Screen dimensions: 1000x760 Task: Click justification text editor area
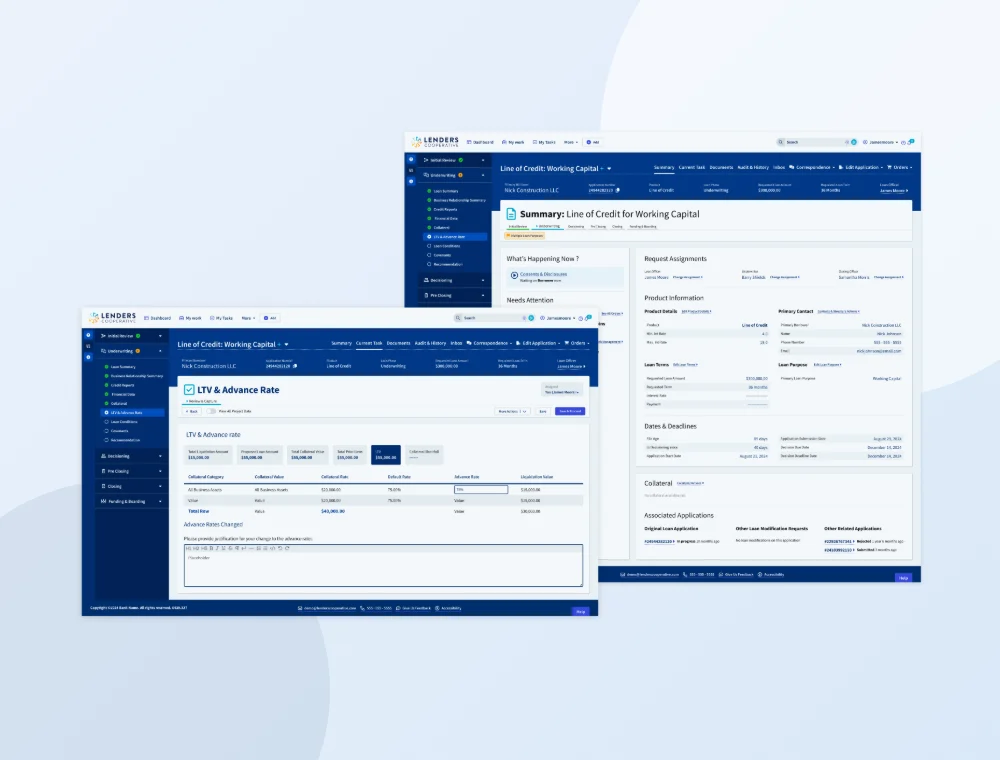point(383,569)
